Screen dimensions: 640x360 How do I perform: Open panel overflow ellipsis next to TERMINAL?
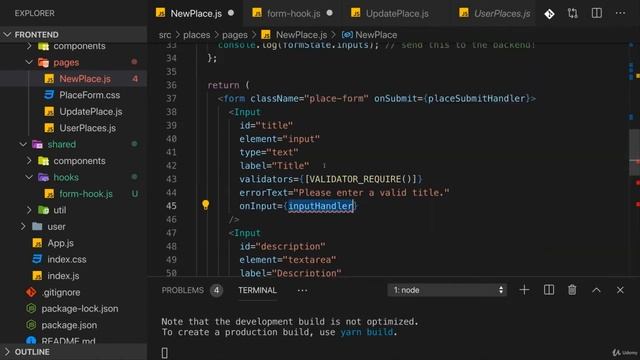pos(302,290)
